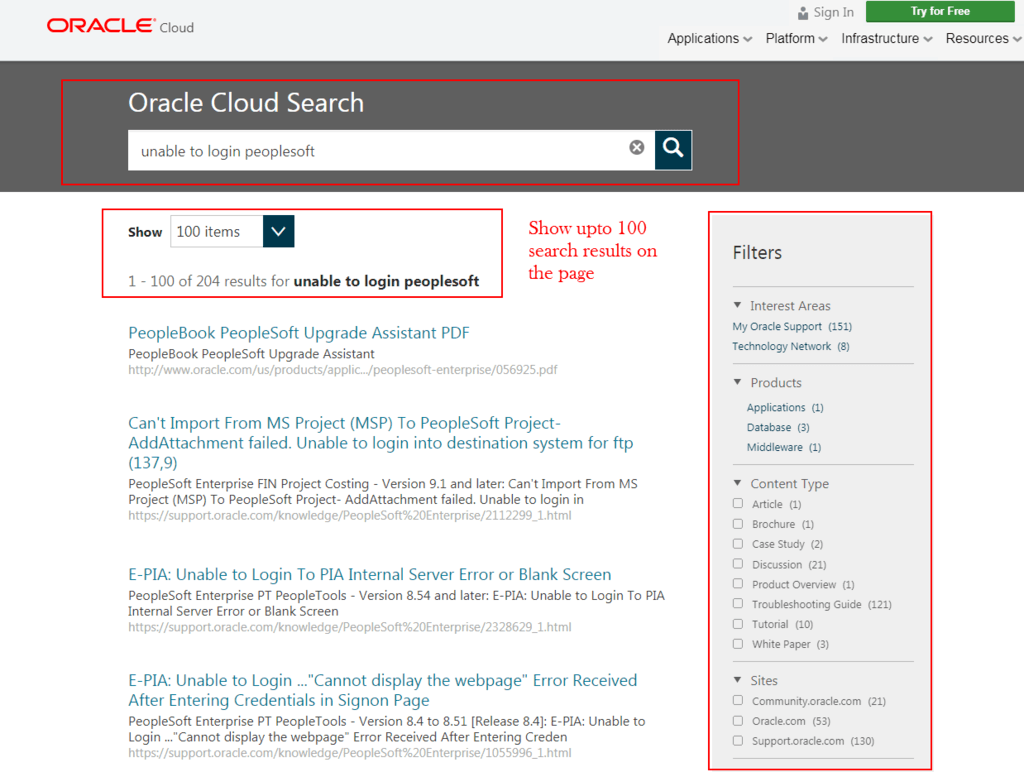Select the Support.oracle.com site filter
Image resolution: width=1024 pixels, height=772 pixels.
pos(738,741)
